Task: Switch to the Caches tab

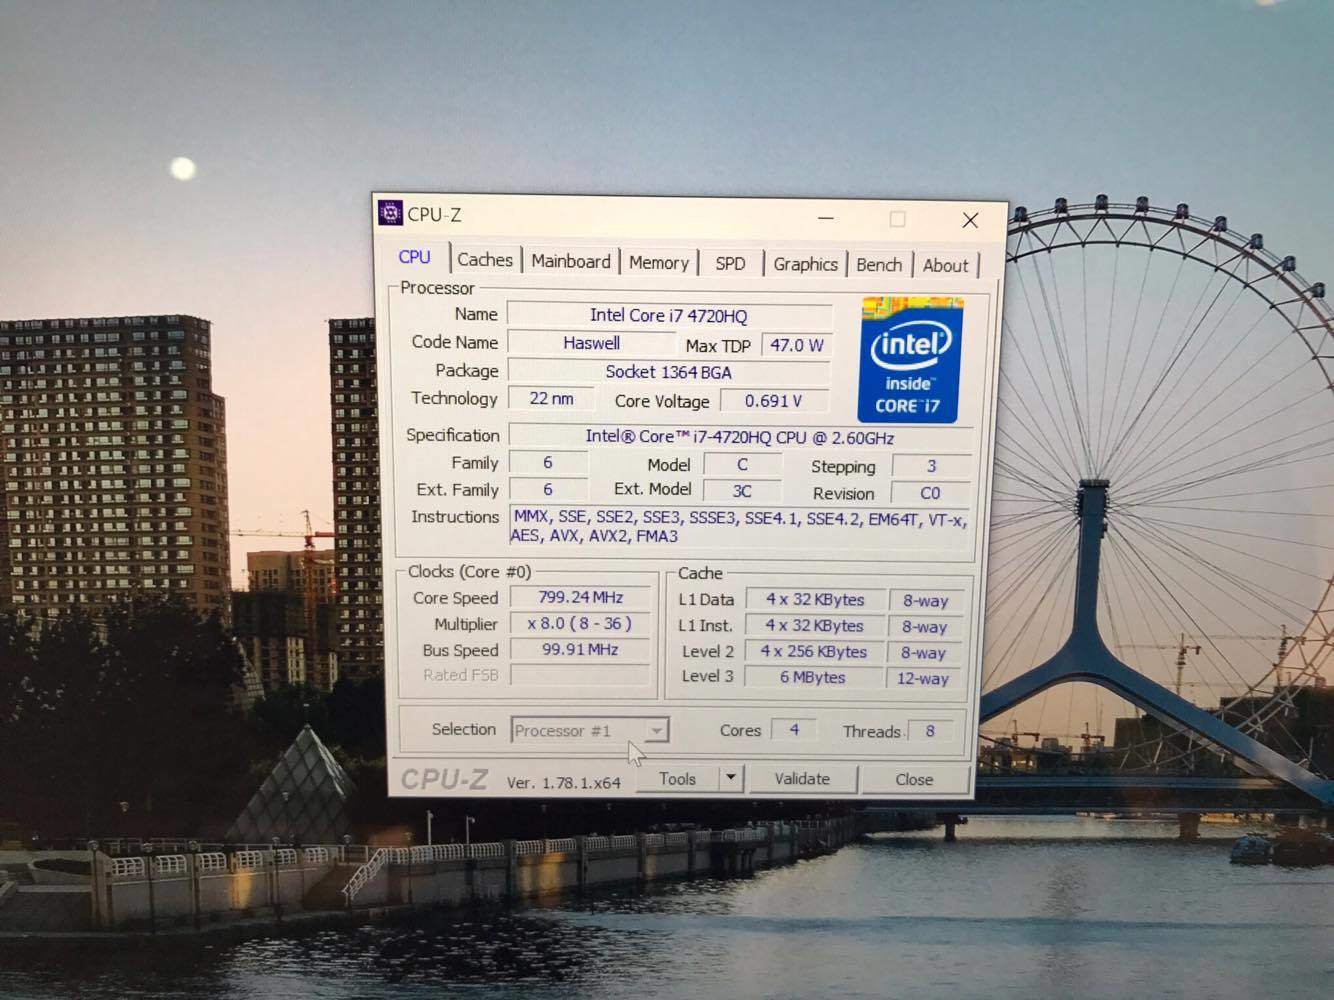Action: pyautogui.click(x=485, y=260)
